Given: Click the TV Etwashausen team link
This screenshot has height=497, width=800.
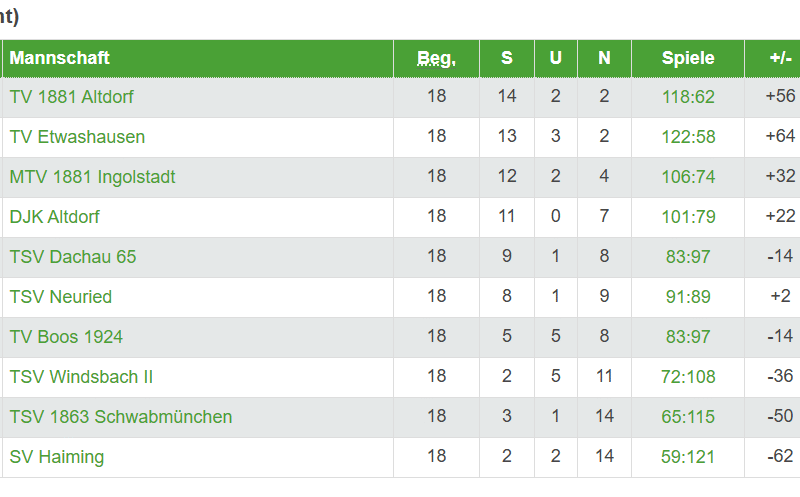Looking at the screenshot, I should tap(77, 137).
